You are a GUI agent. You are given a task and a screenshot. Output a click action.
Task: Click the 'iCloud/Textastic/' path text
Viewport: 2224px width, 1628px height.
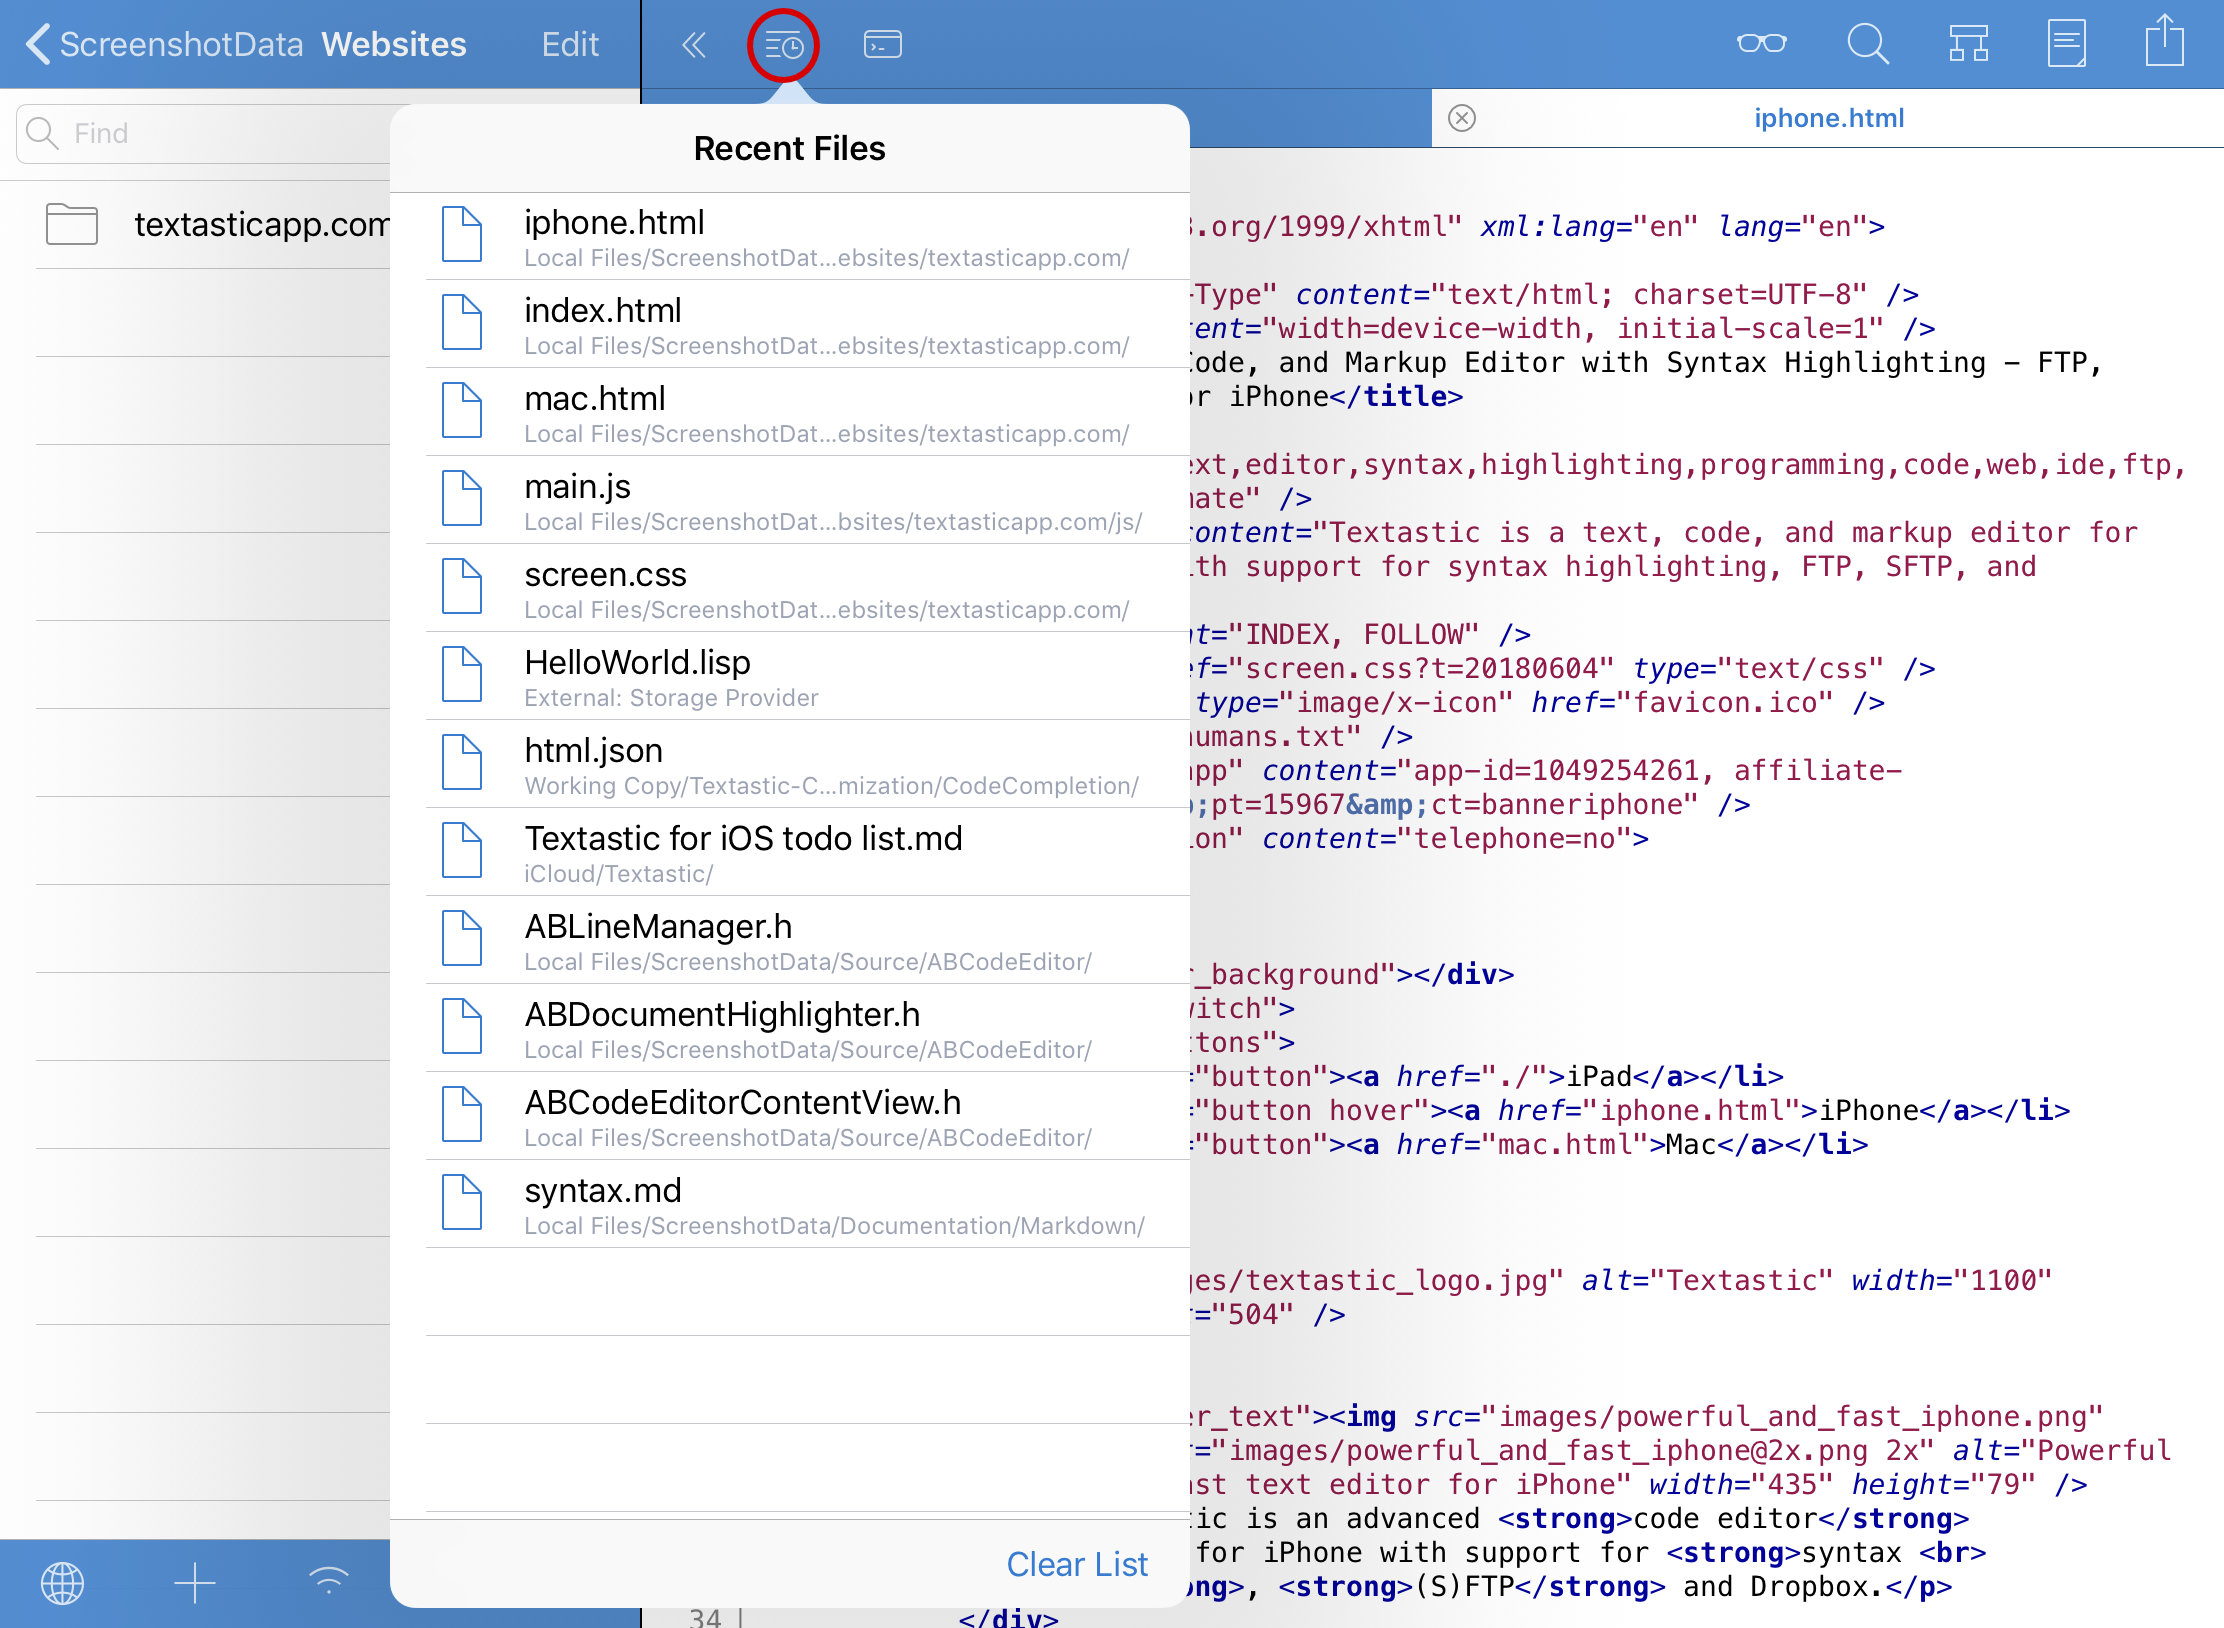(x=618, y=874)
